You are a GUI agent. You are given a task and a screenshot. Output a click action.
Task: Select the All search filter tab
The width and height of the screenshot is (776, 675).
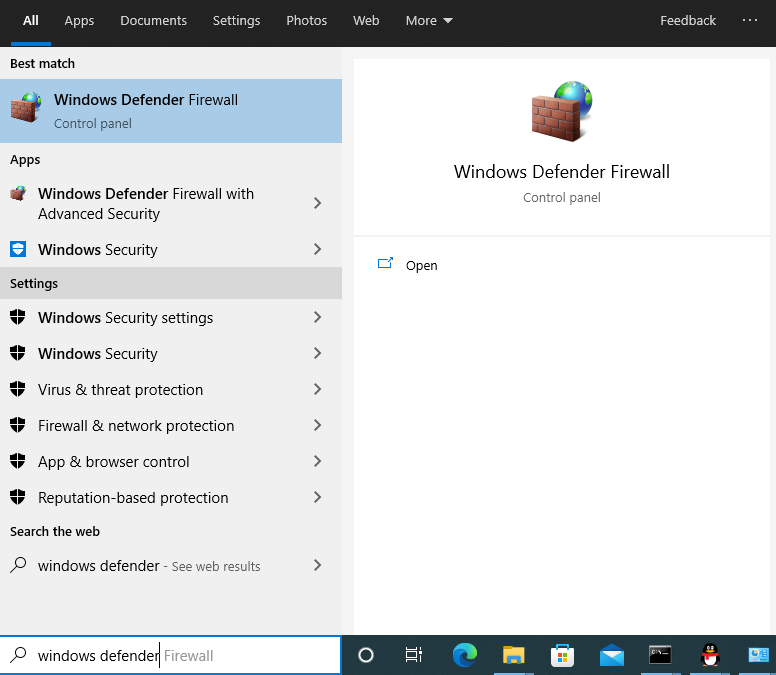tap(31, 20)
